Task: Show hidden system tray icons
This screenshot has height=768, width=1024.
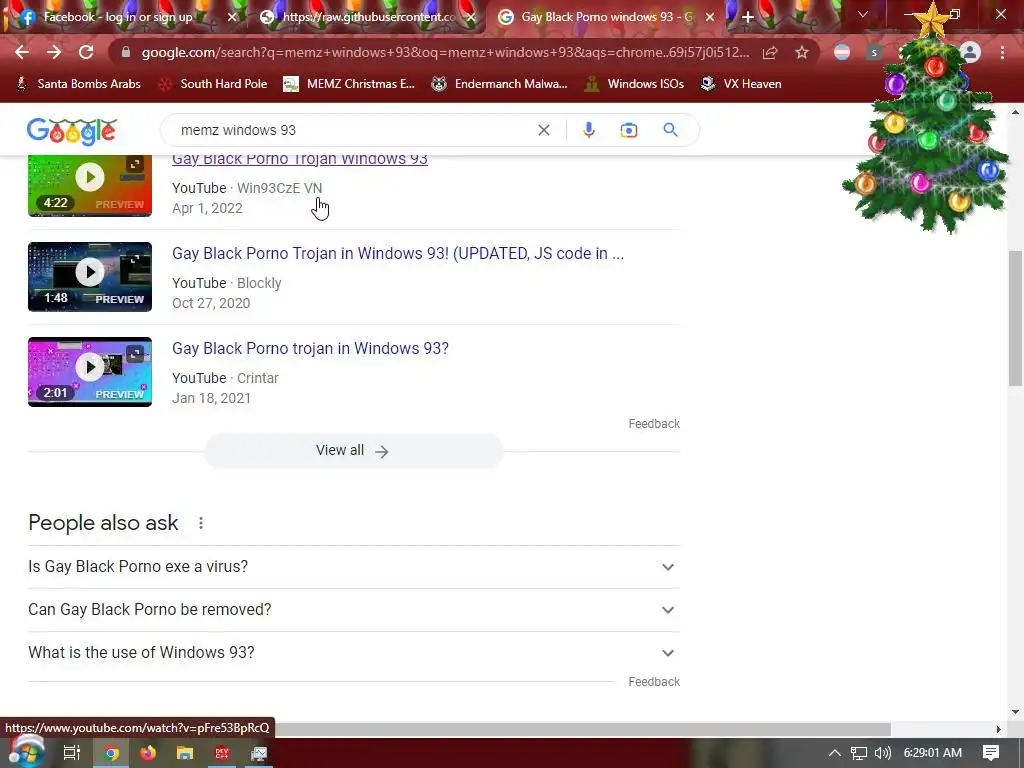Action: pyautogui.click(x=835, y=753)
